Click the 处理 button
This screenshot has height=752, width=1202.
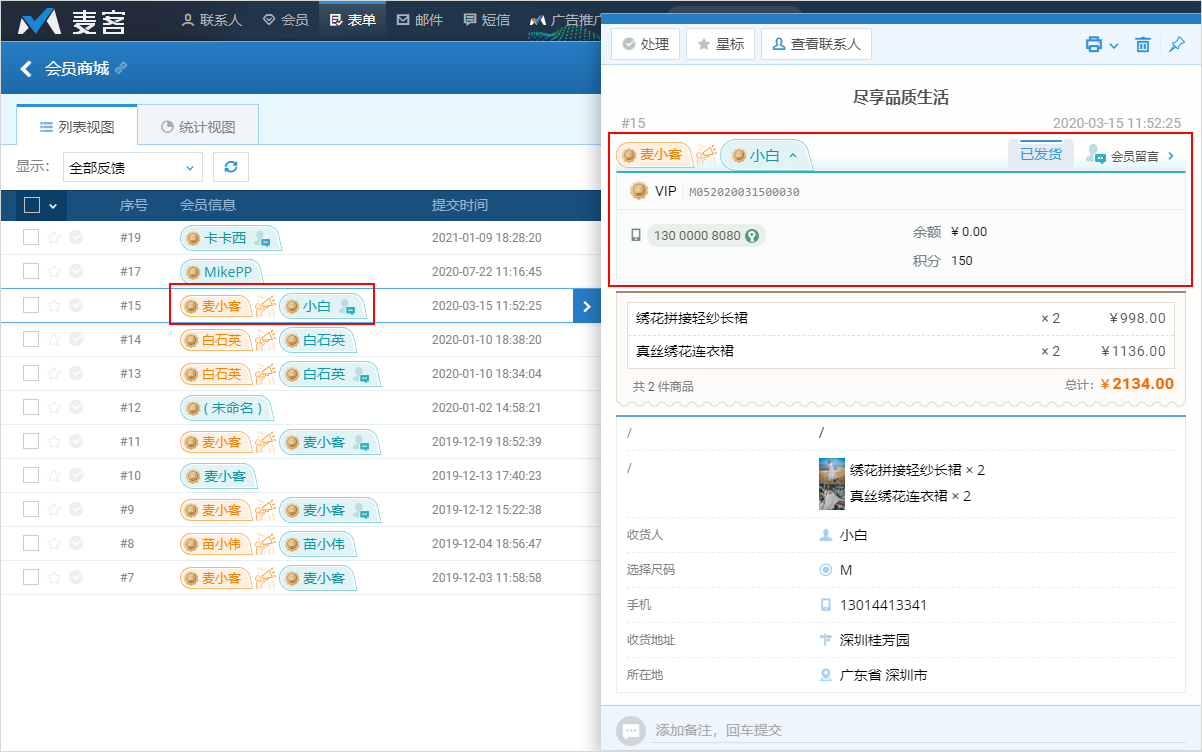646,44
